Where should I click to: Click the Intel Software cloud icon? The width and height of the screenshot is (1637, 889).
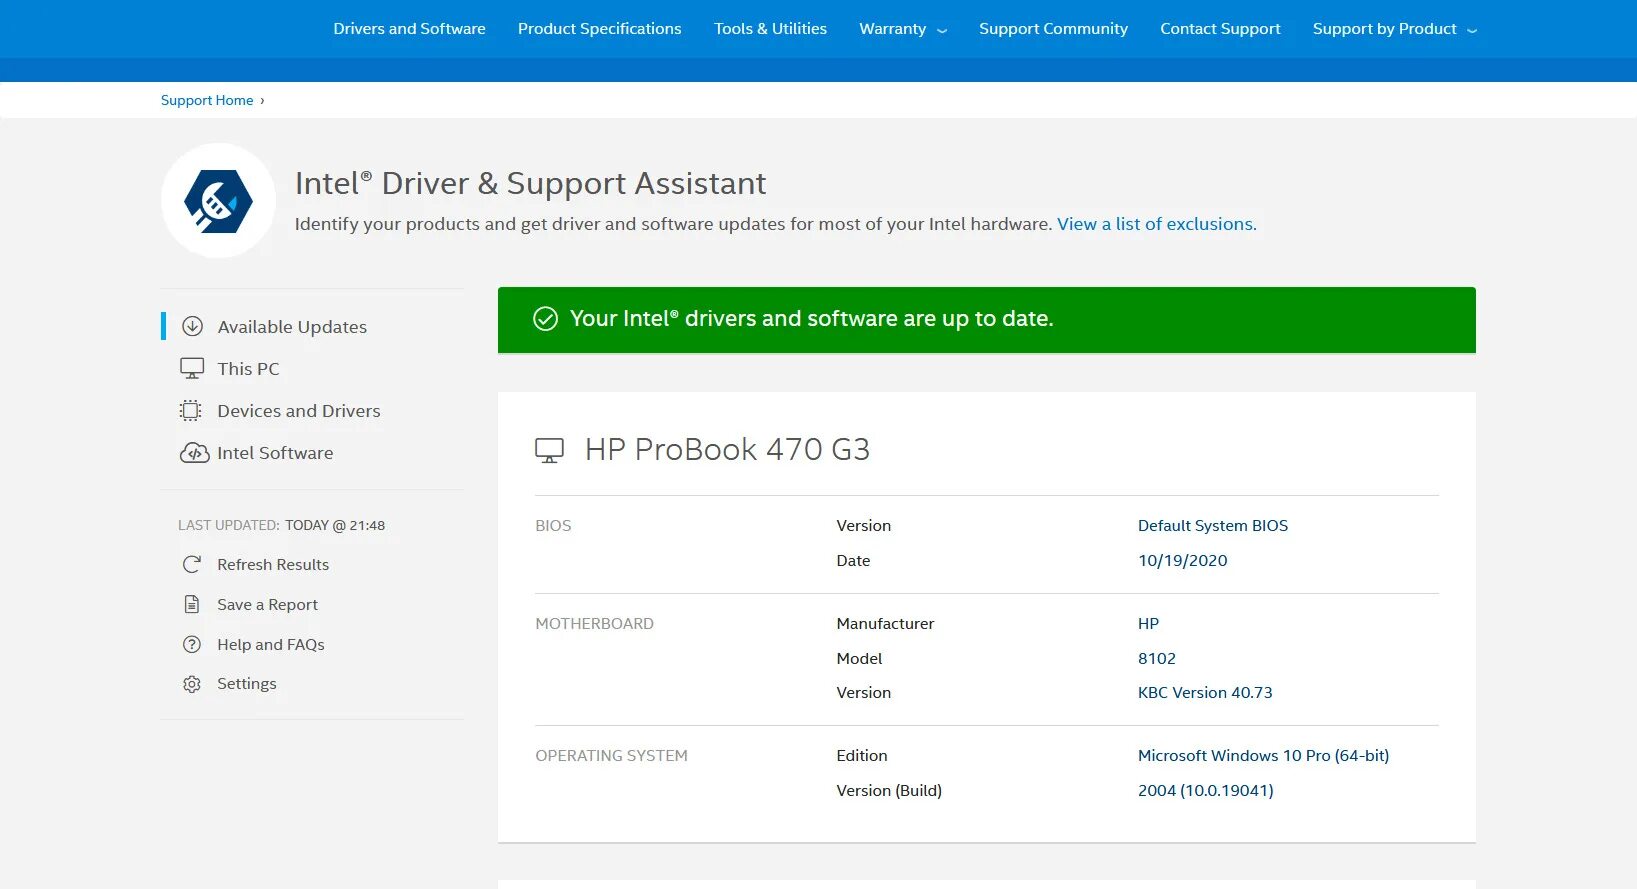coord(194,453)
